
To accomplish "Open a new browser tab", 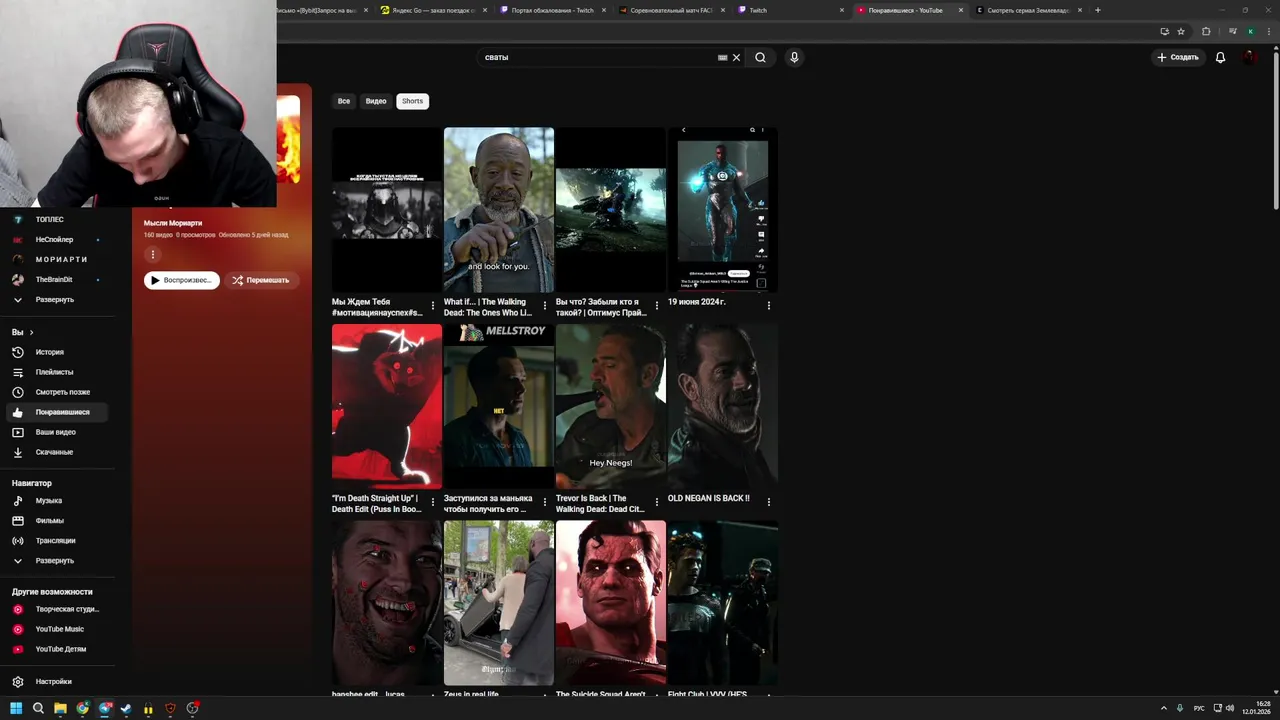I will pyautogui.click(x=1097, y=10).
